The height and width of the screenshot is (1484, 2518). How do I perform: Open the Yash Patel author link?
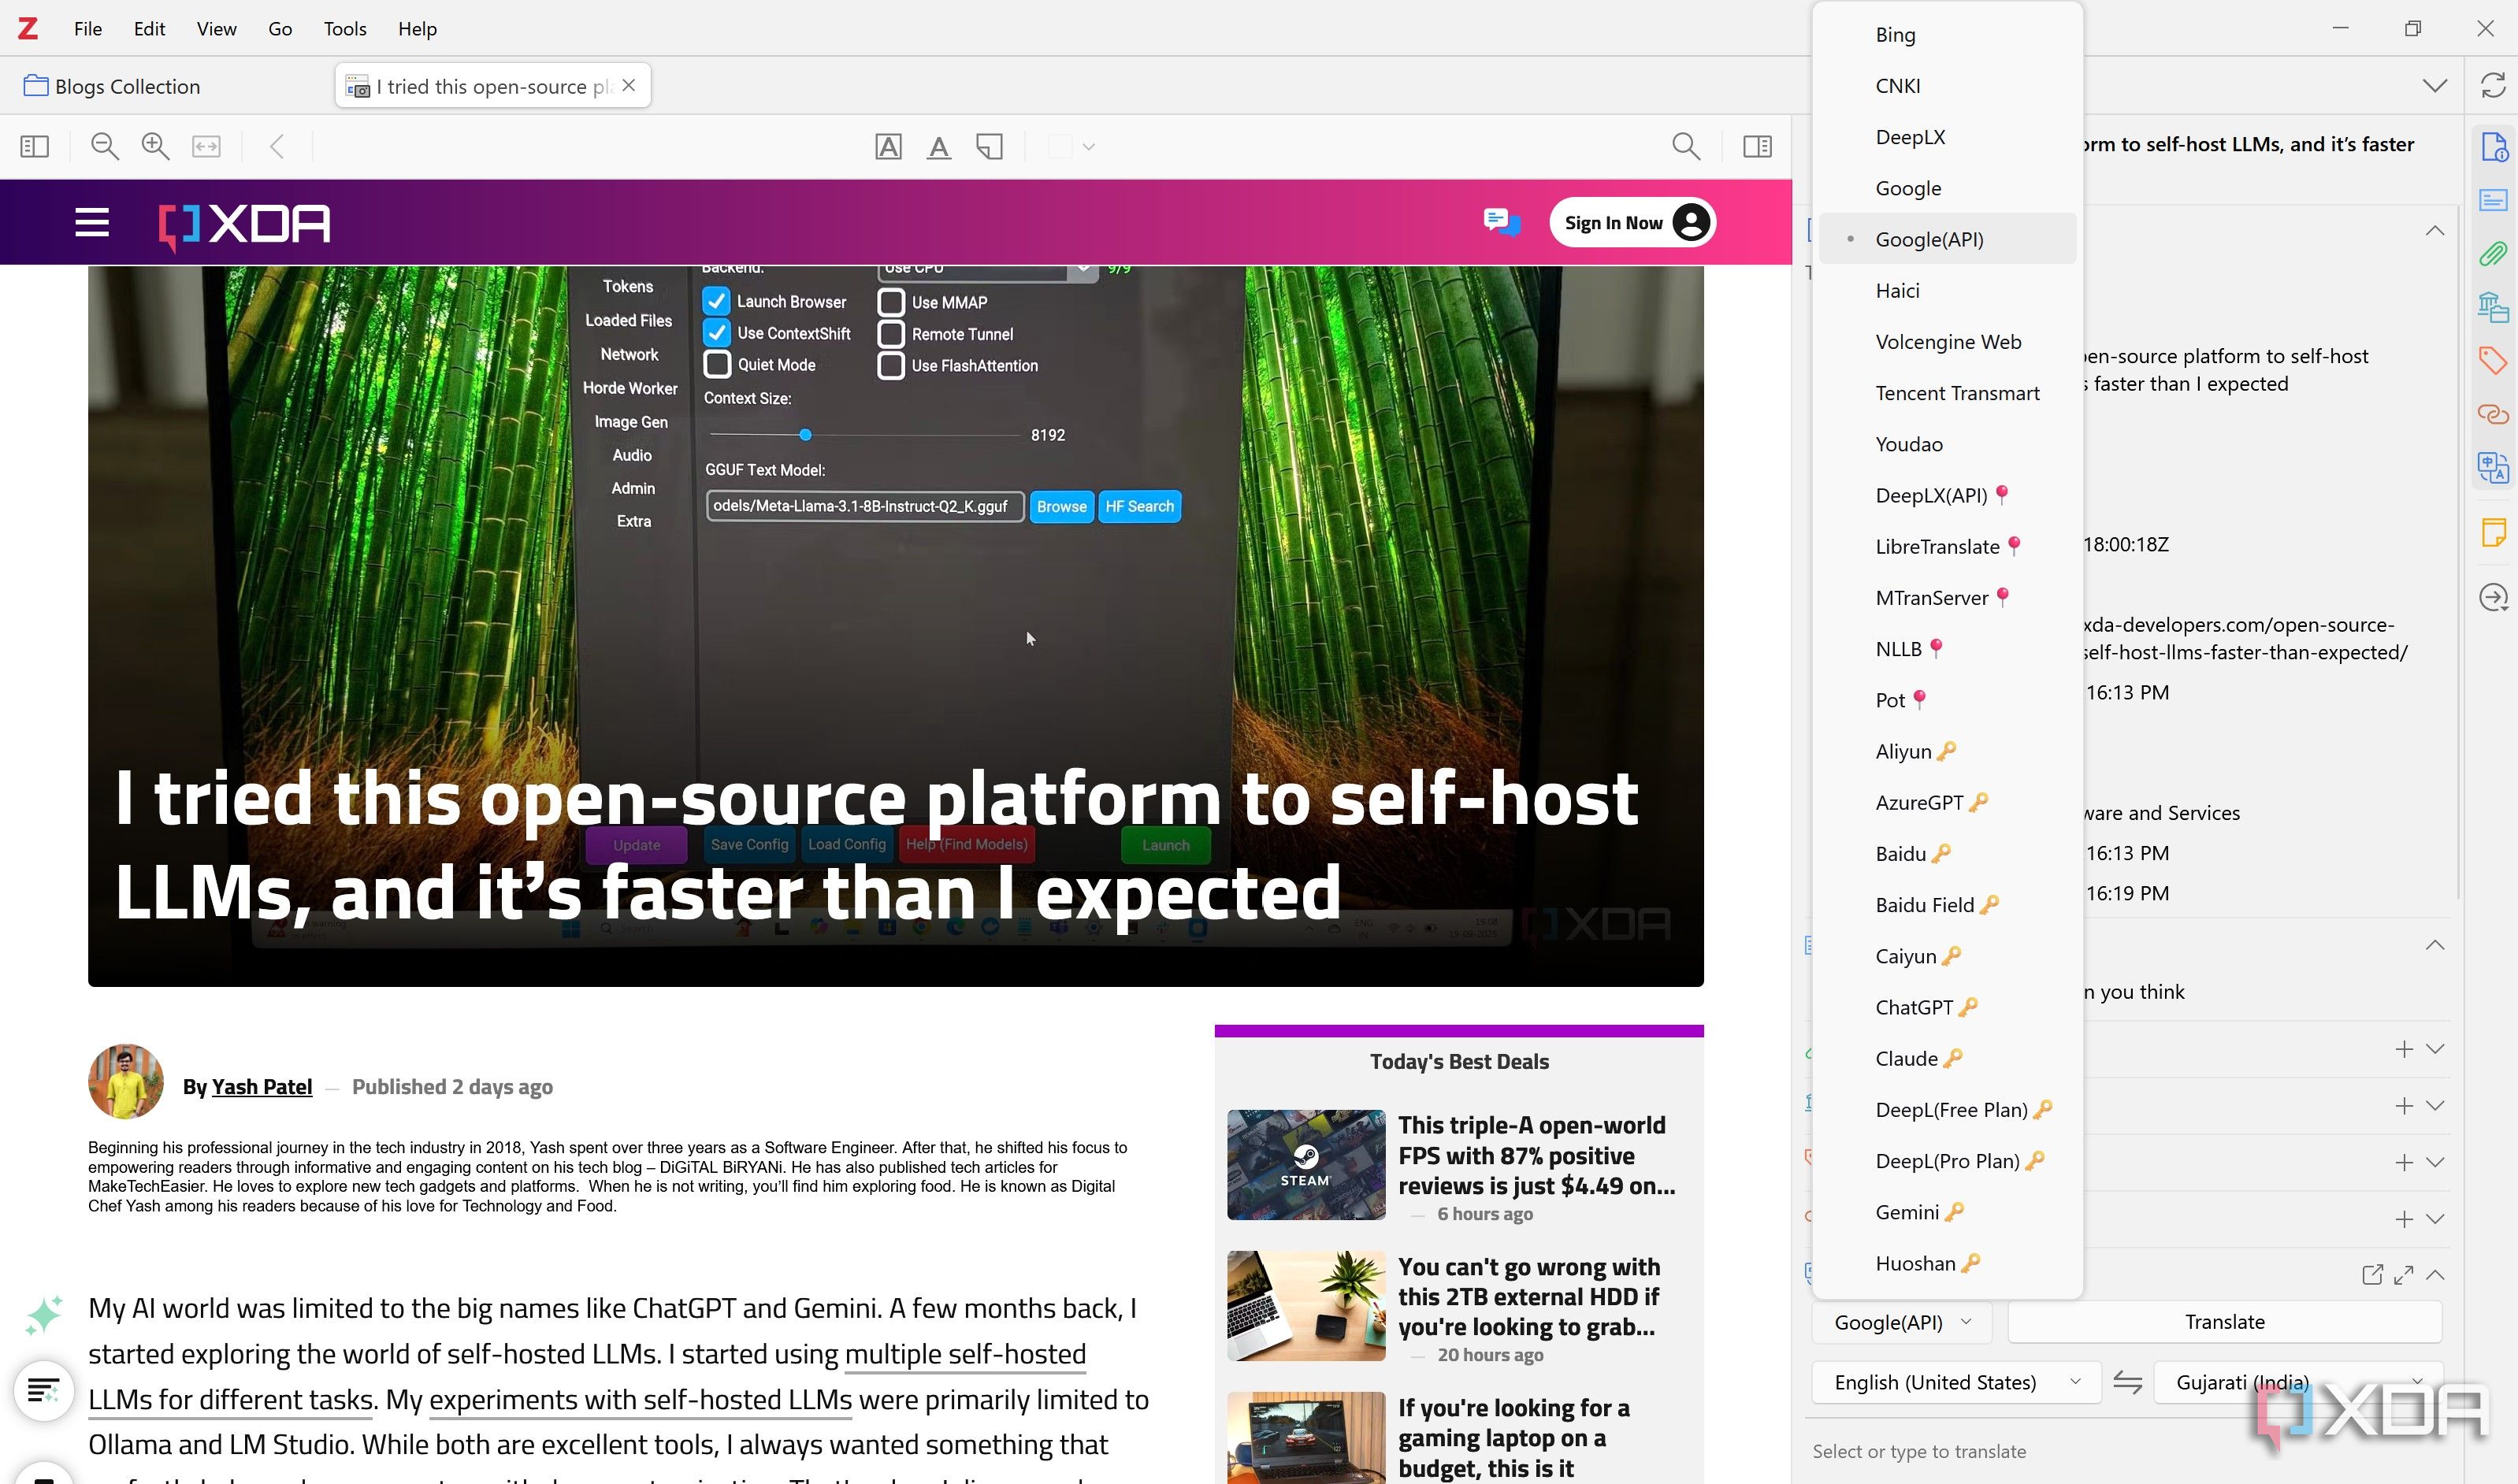[x=262, y=1086]
